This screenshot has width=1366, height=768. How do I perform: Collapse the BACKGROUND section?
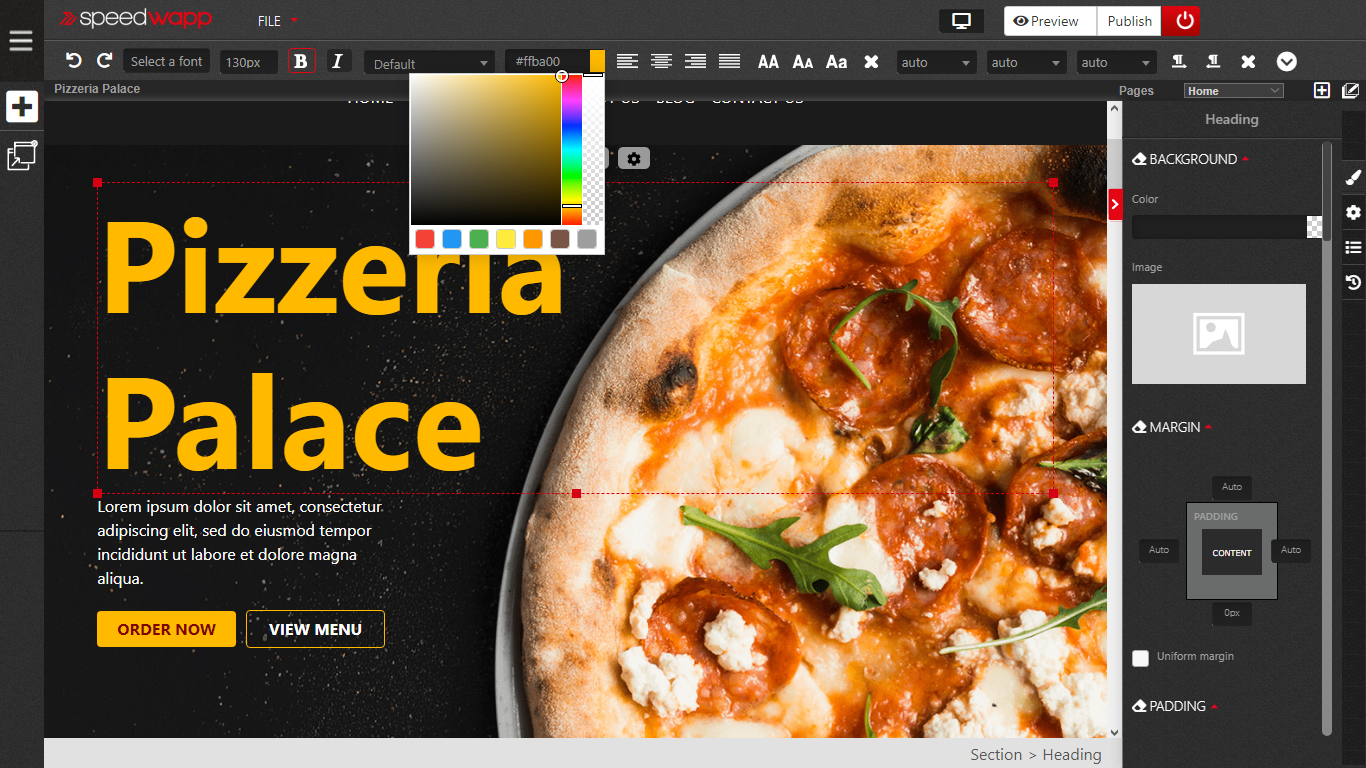(x=1190, y=159)
